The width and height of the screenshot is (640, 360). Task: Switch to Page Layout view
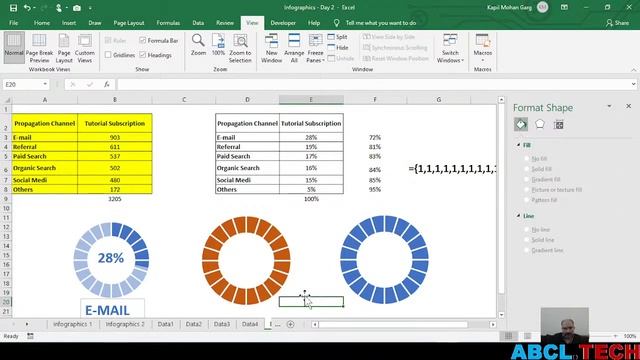64,48
